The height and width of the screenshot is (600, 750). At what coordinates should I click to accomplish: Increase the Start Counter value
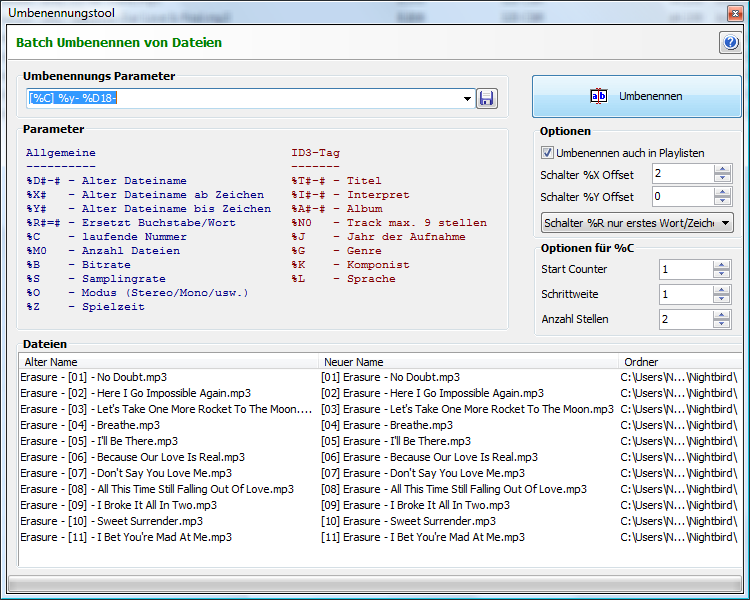click(723, 264)
